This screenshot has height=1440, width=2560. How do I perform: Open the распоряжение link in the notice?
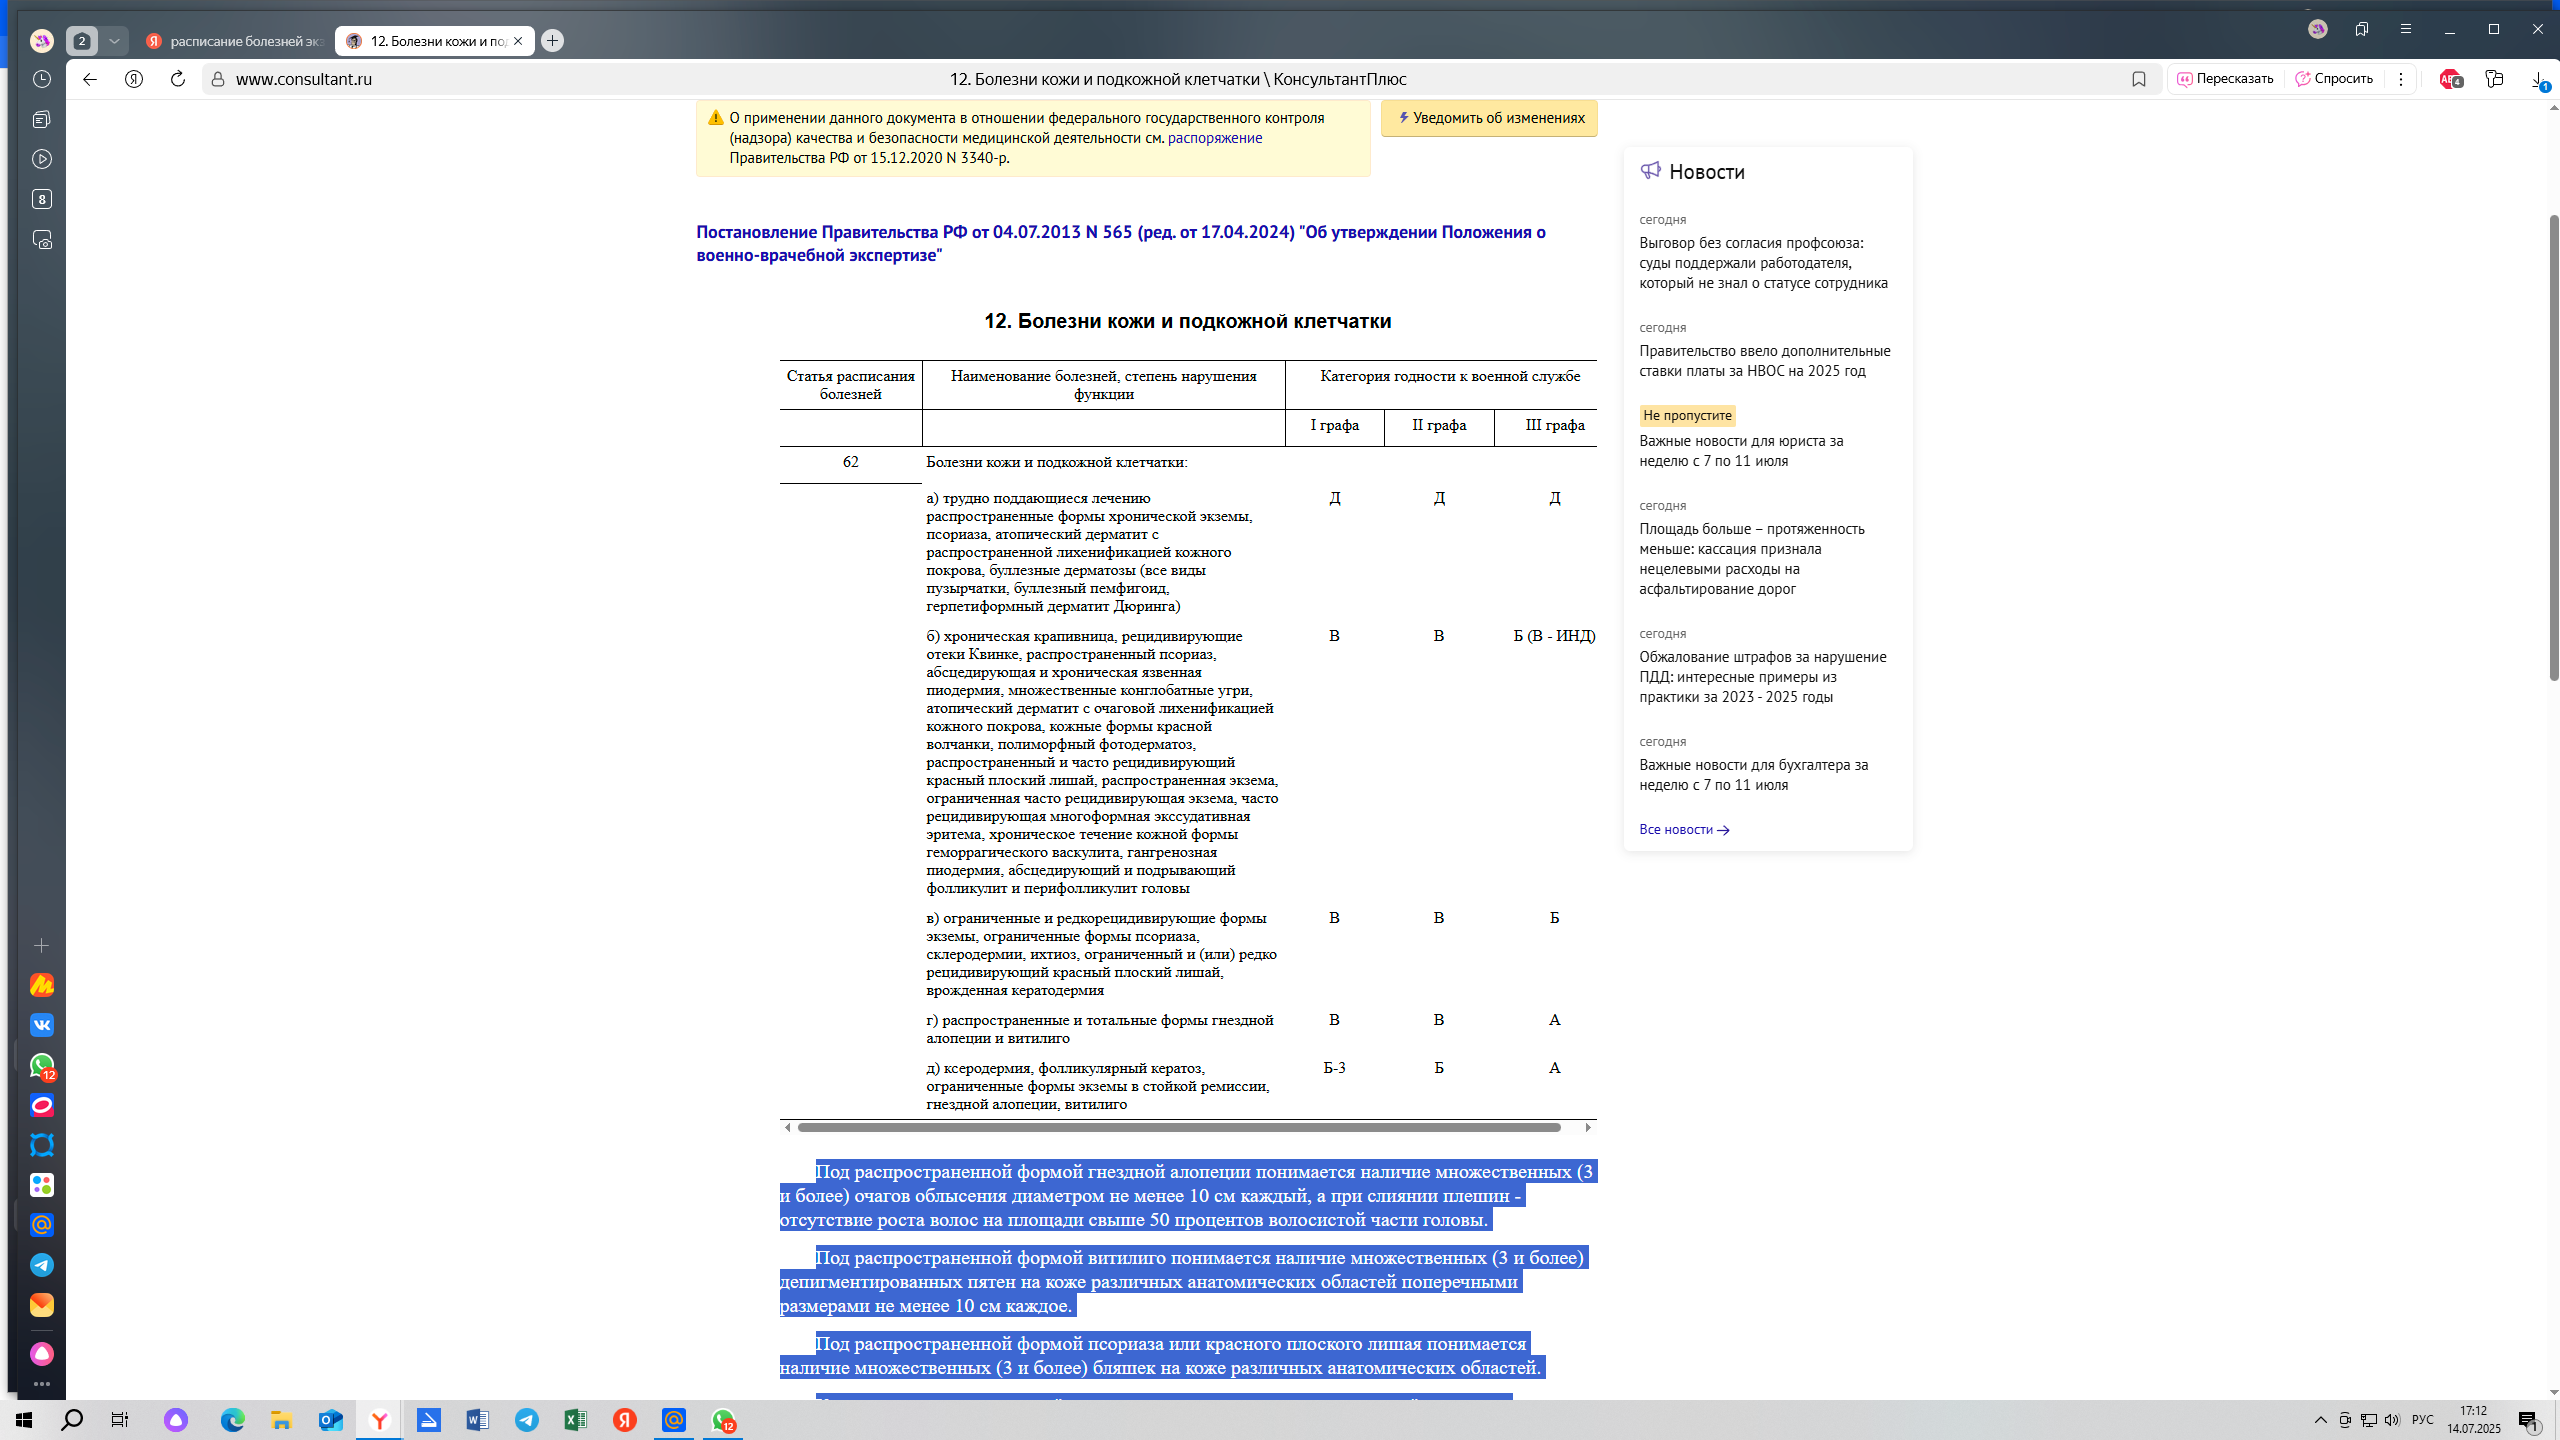1214,138
